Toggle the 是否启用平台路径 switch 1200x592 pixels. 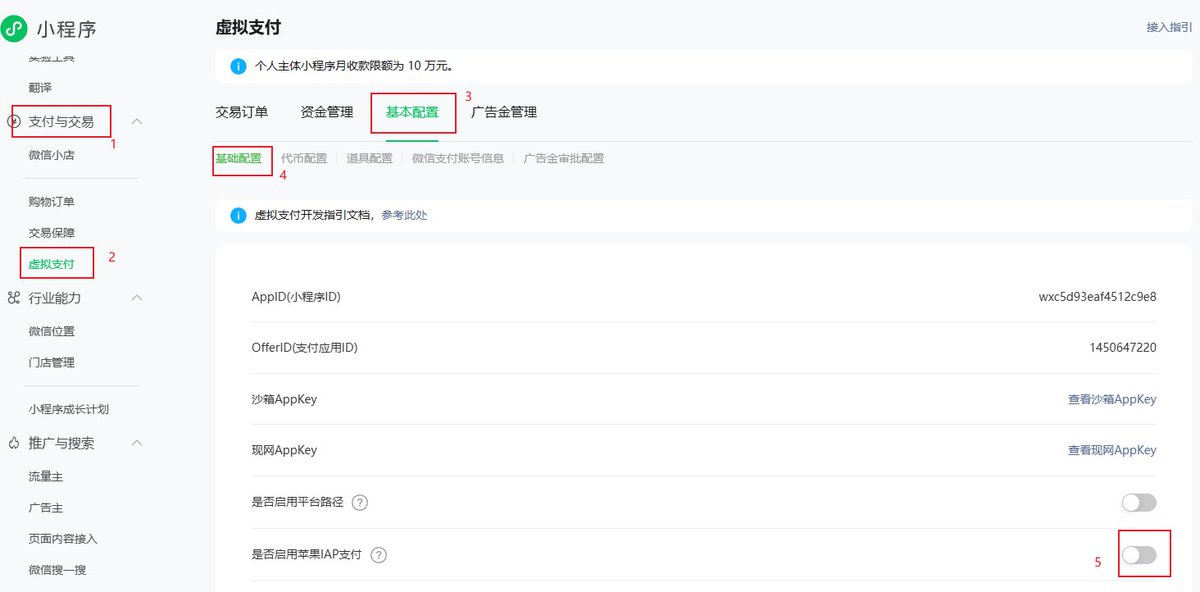1139,502
